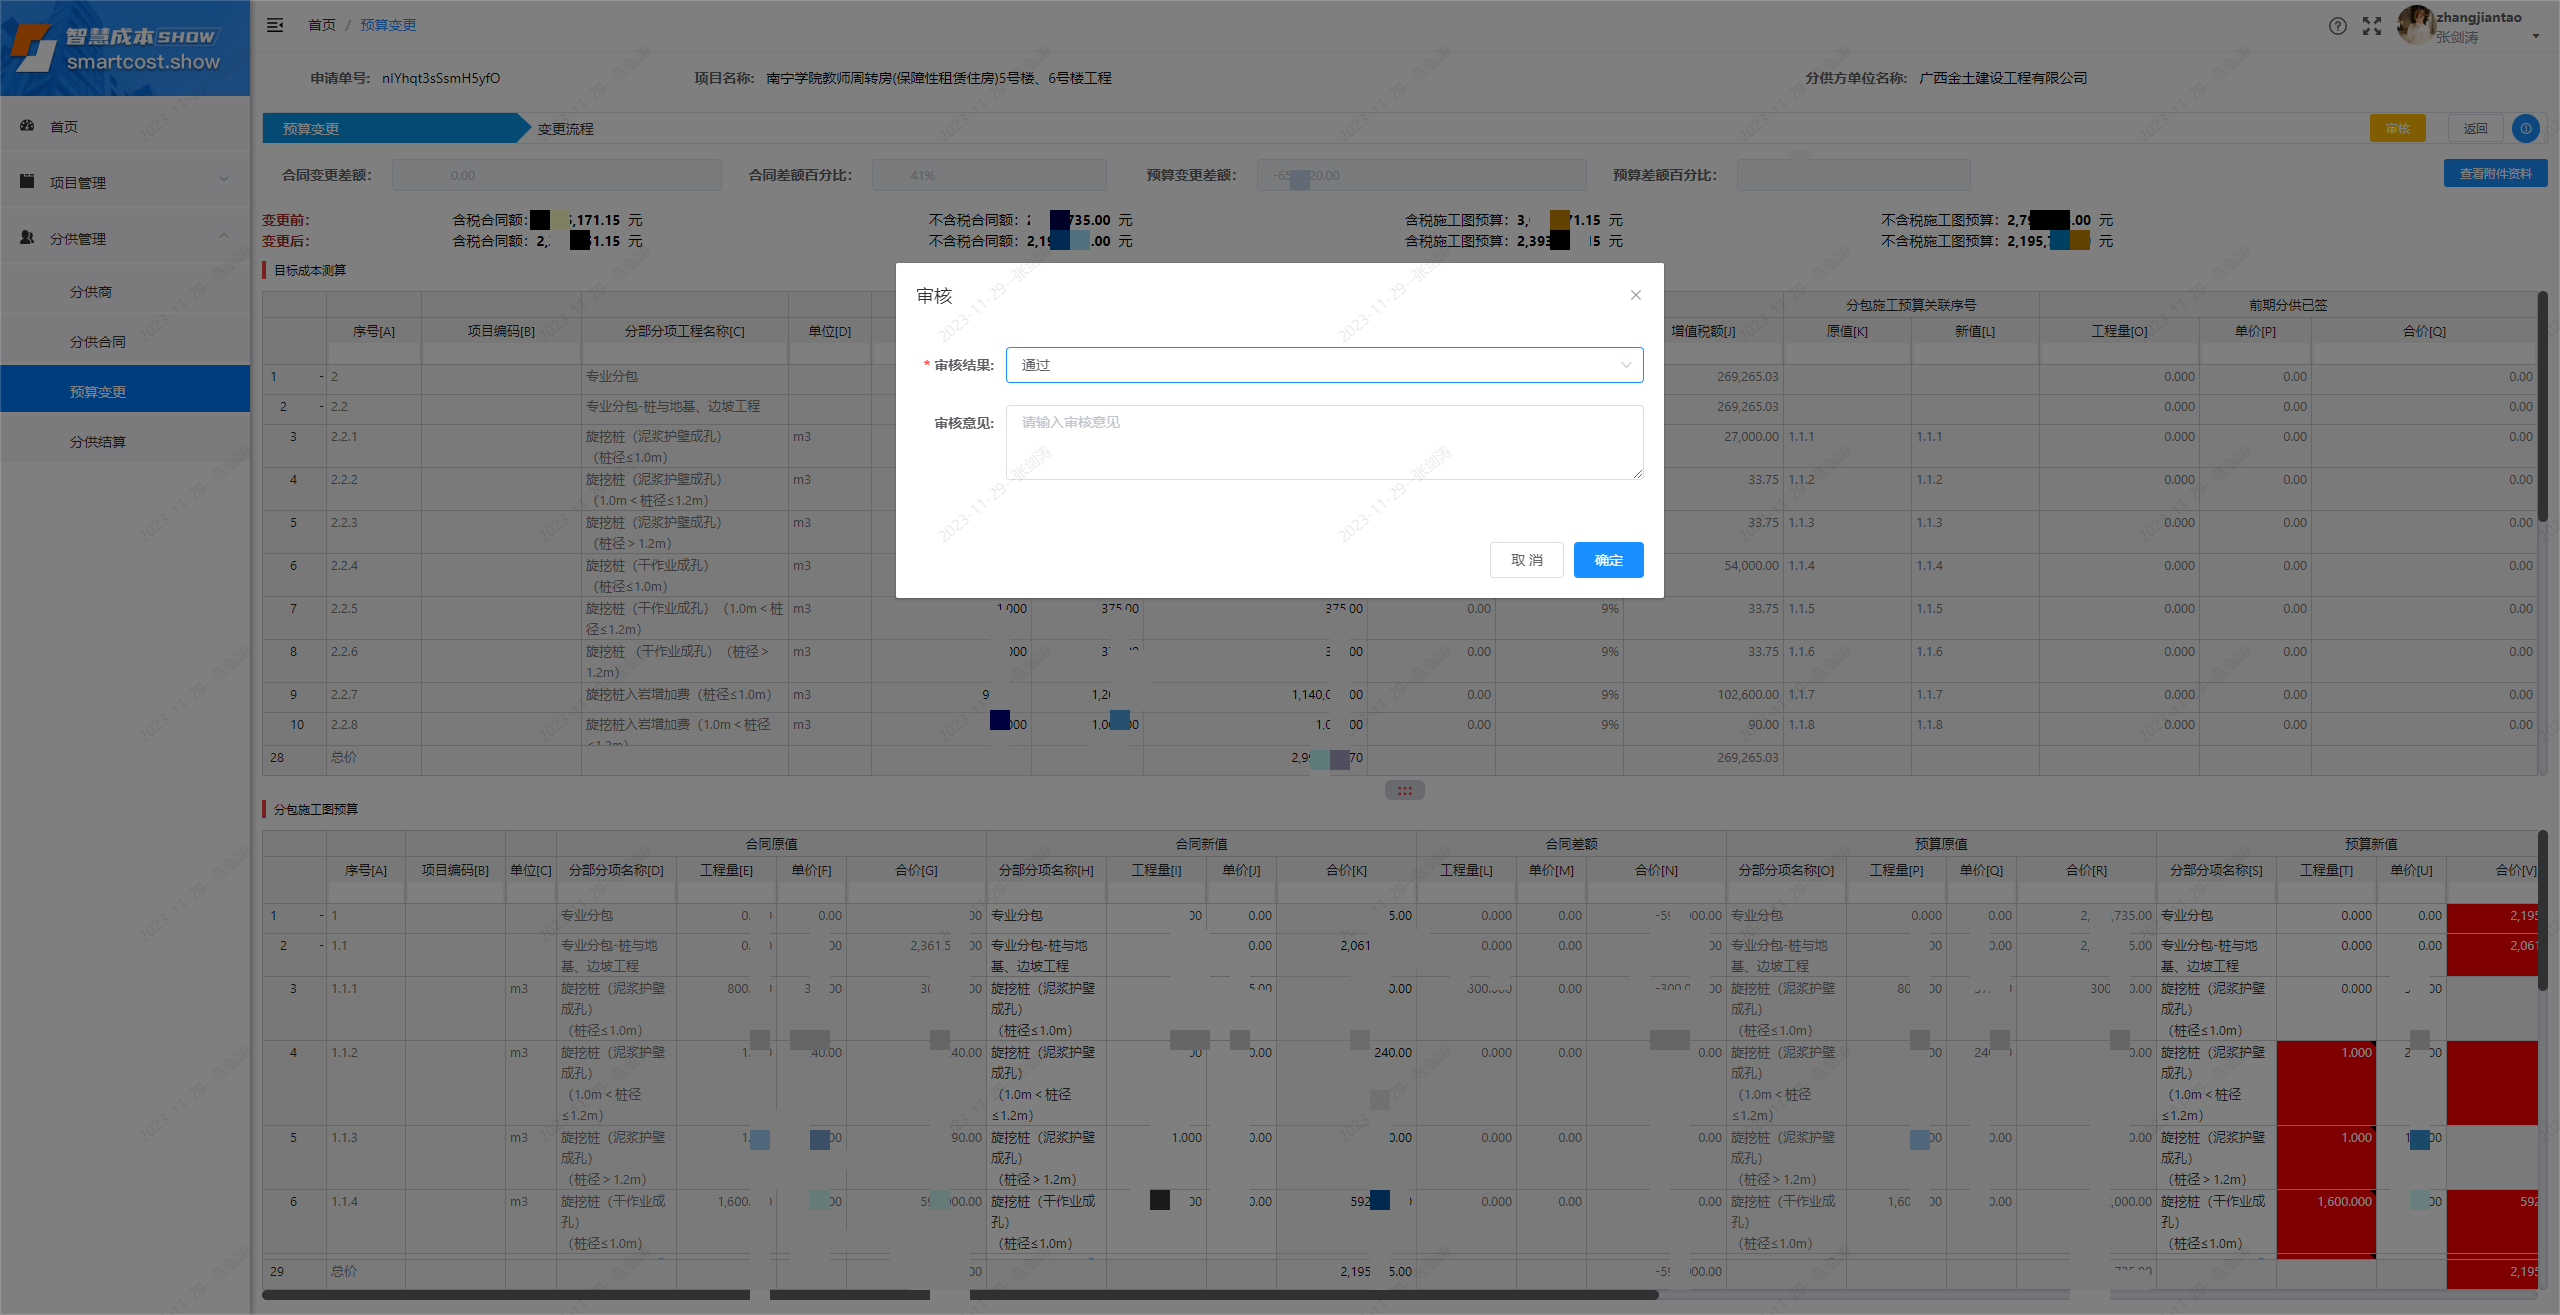The height and width of the screenshot is (1315, 2560).
Task: Open the 审核结果 dropdown
Action: coord(1324,365)
